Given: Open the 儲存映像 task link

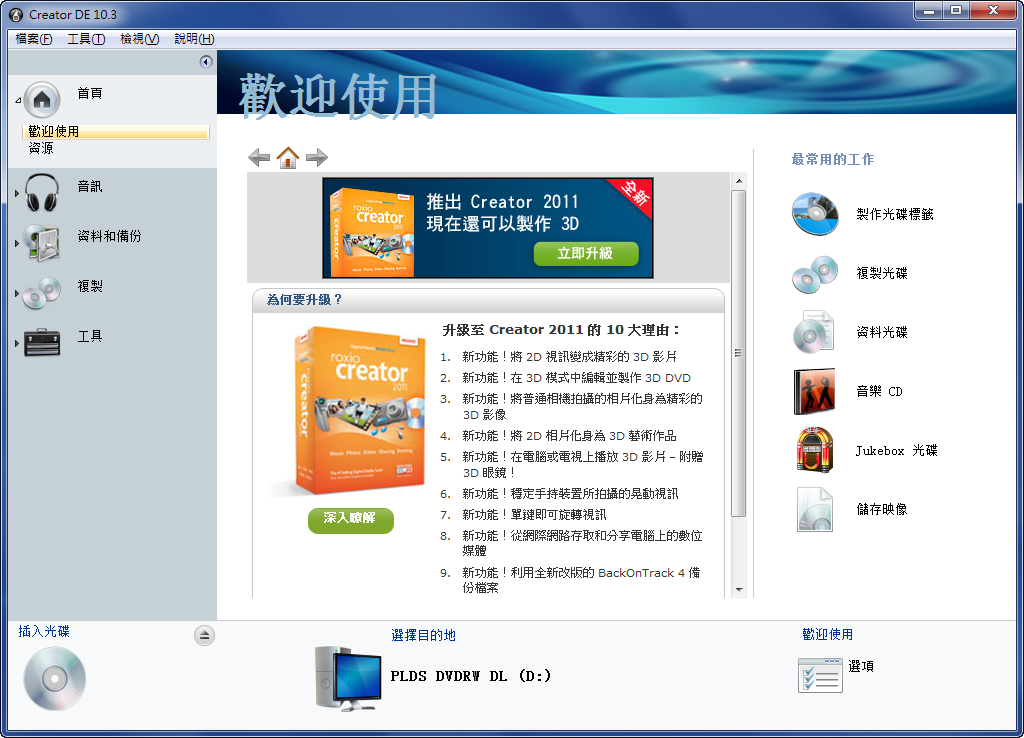Looking at the screenshot, I should click(x=882, y=509).
